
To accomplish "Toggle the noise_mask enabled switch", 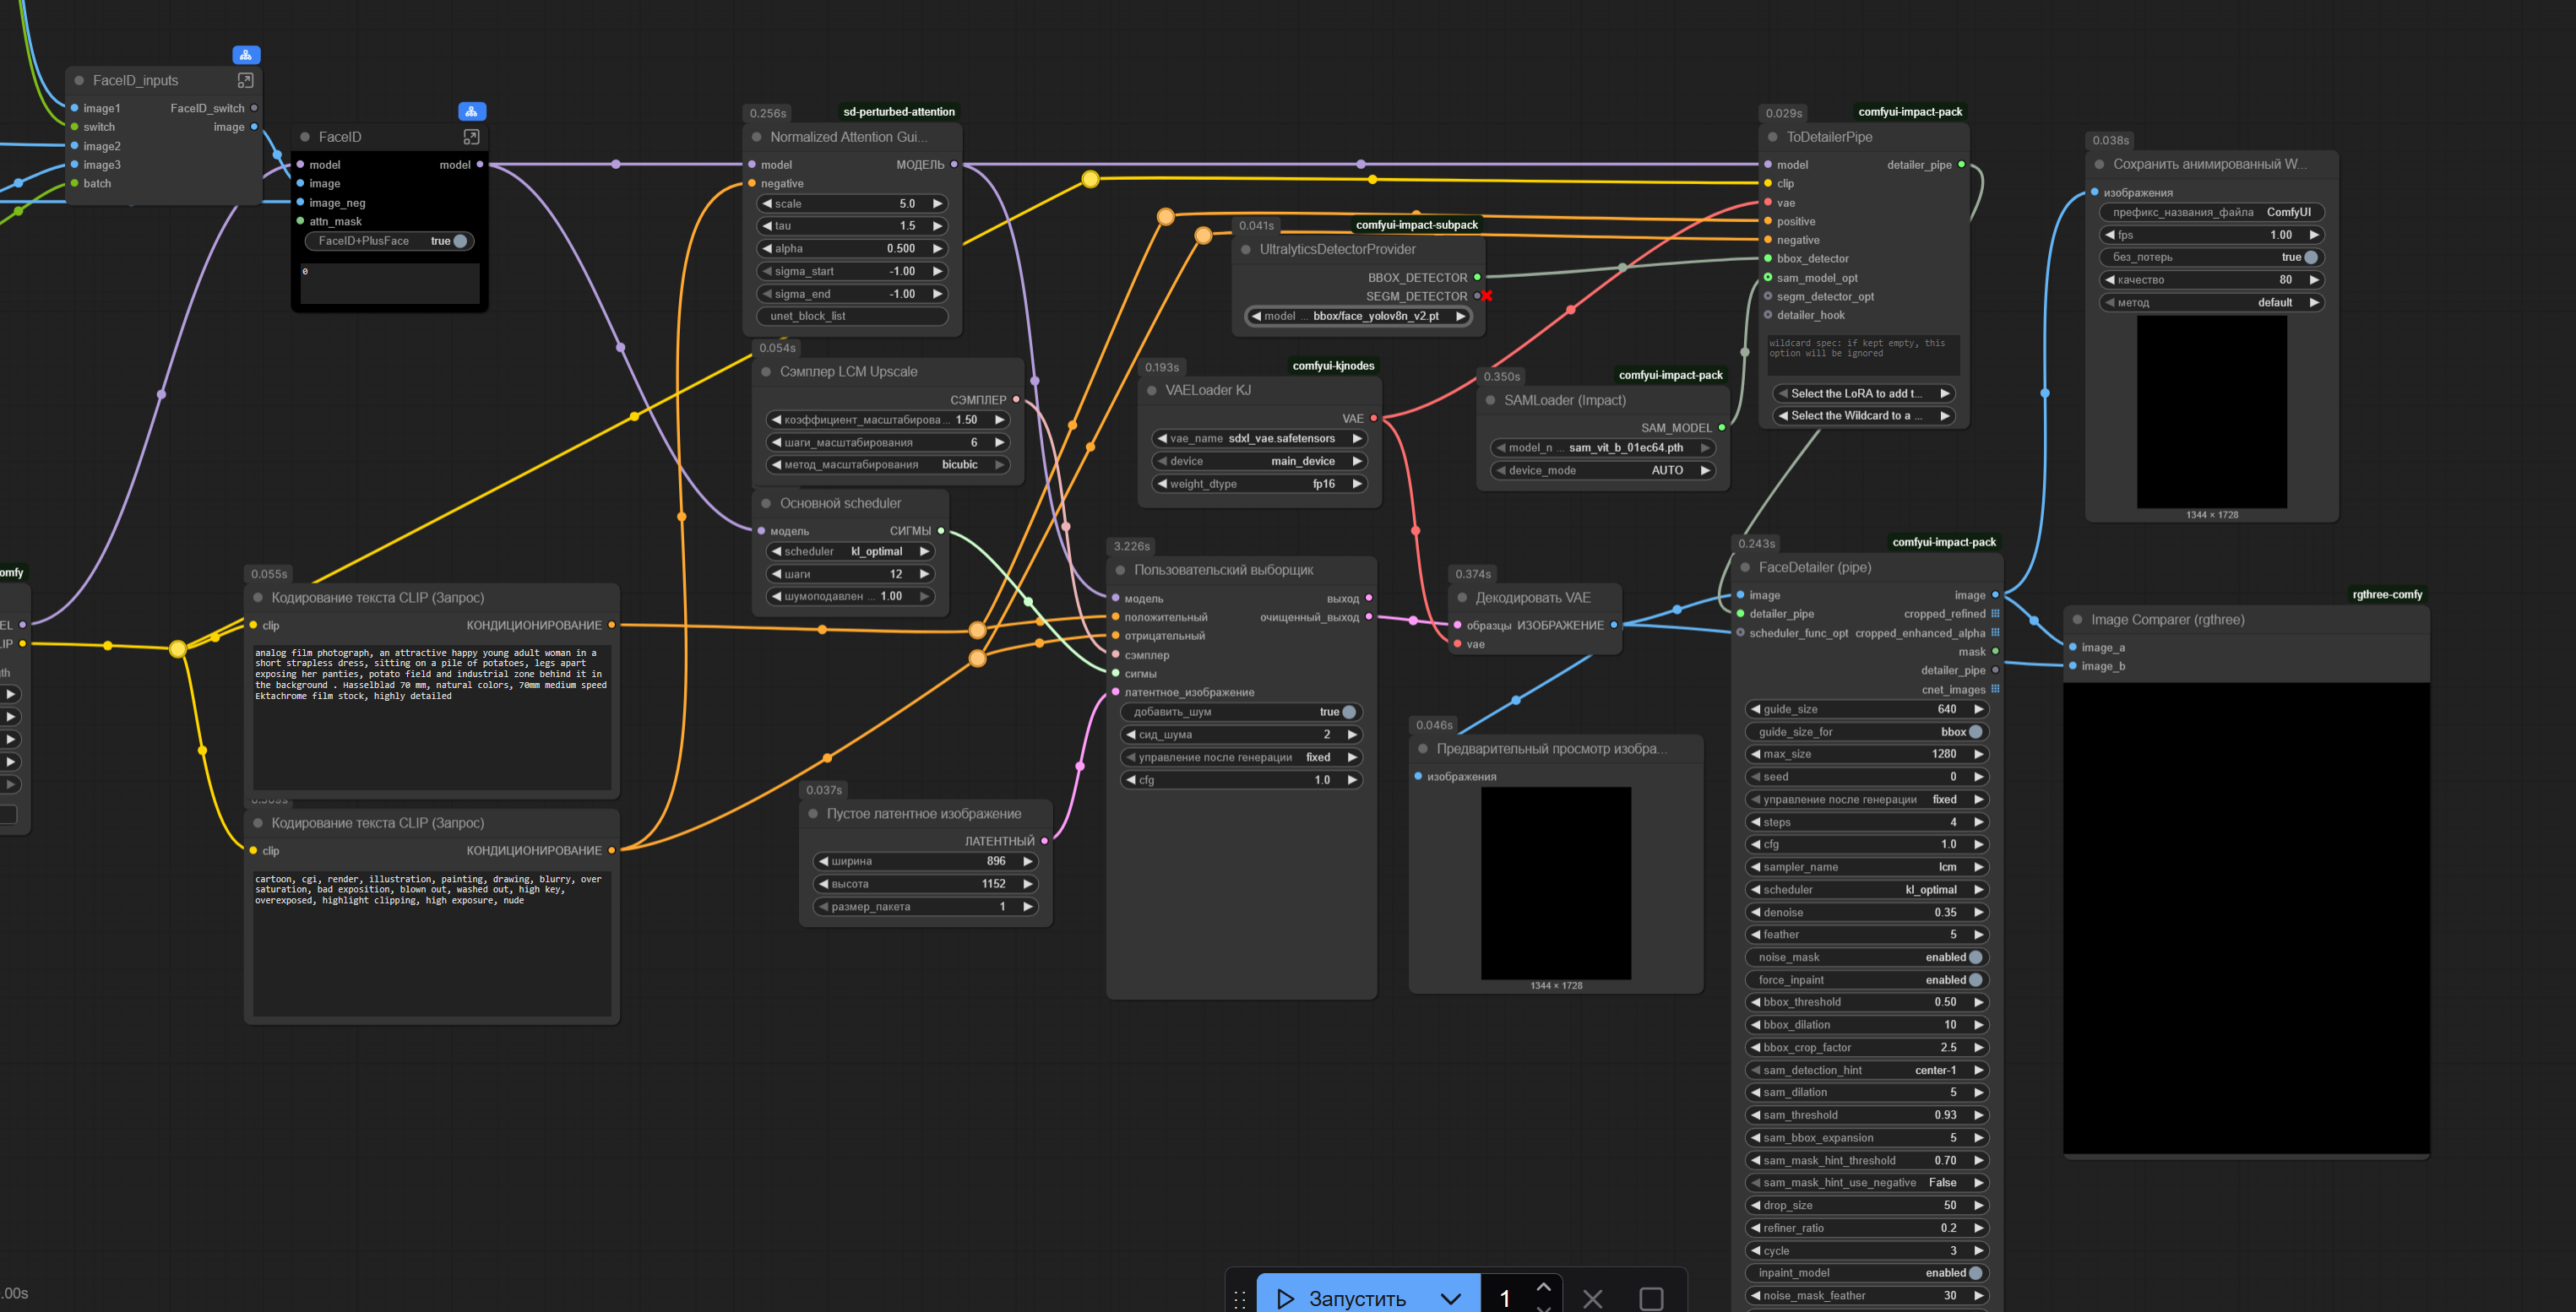I will pyautogui.click(x=1975, y=957).
